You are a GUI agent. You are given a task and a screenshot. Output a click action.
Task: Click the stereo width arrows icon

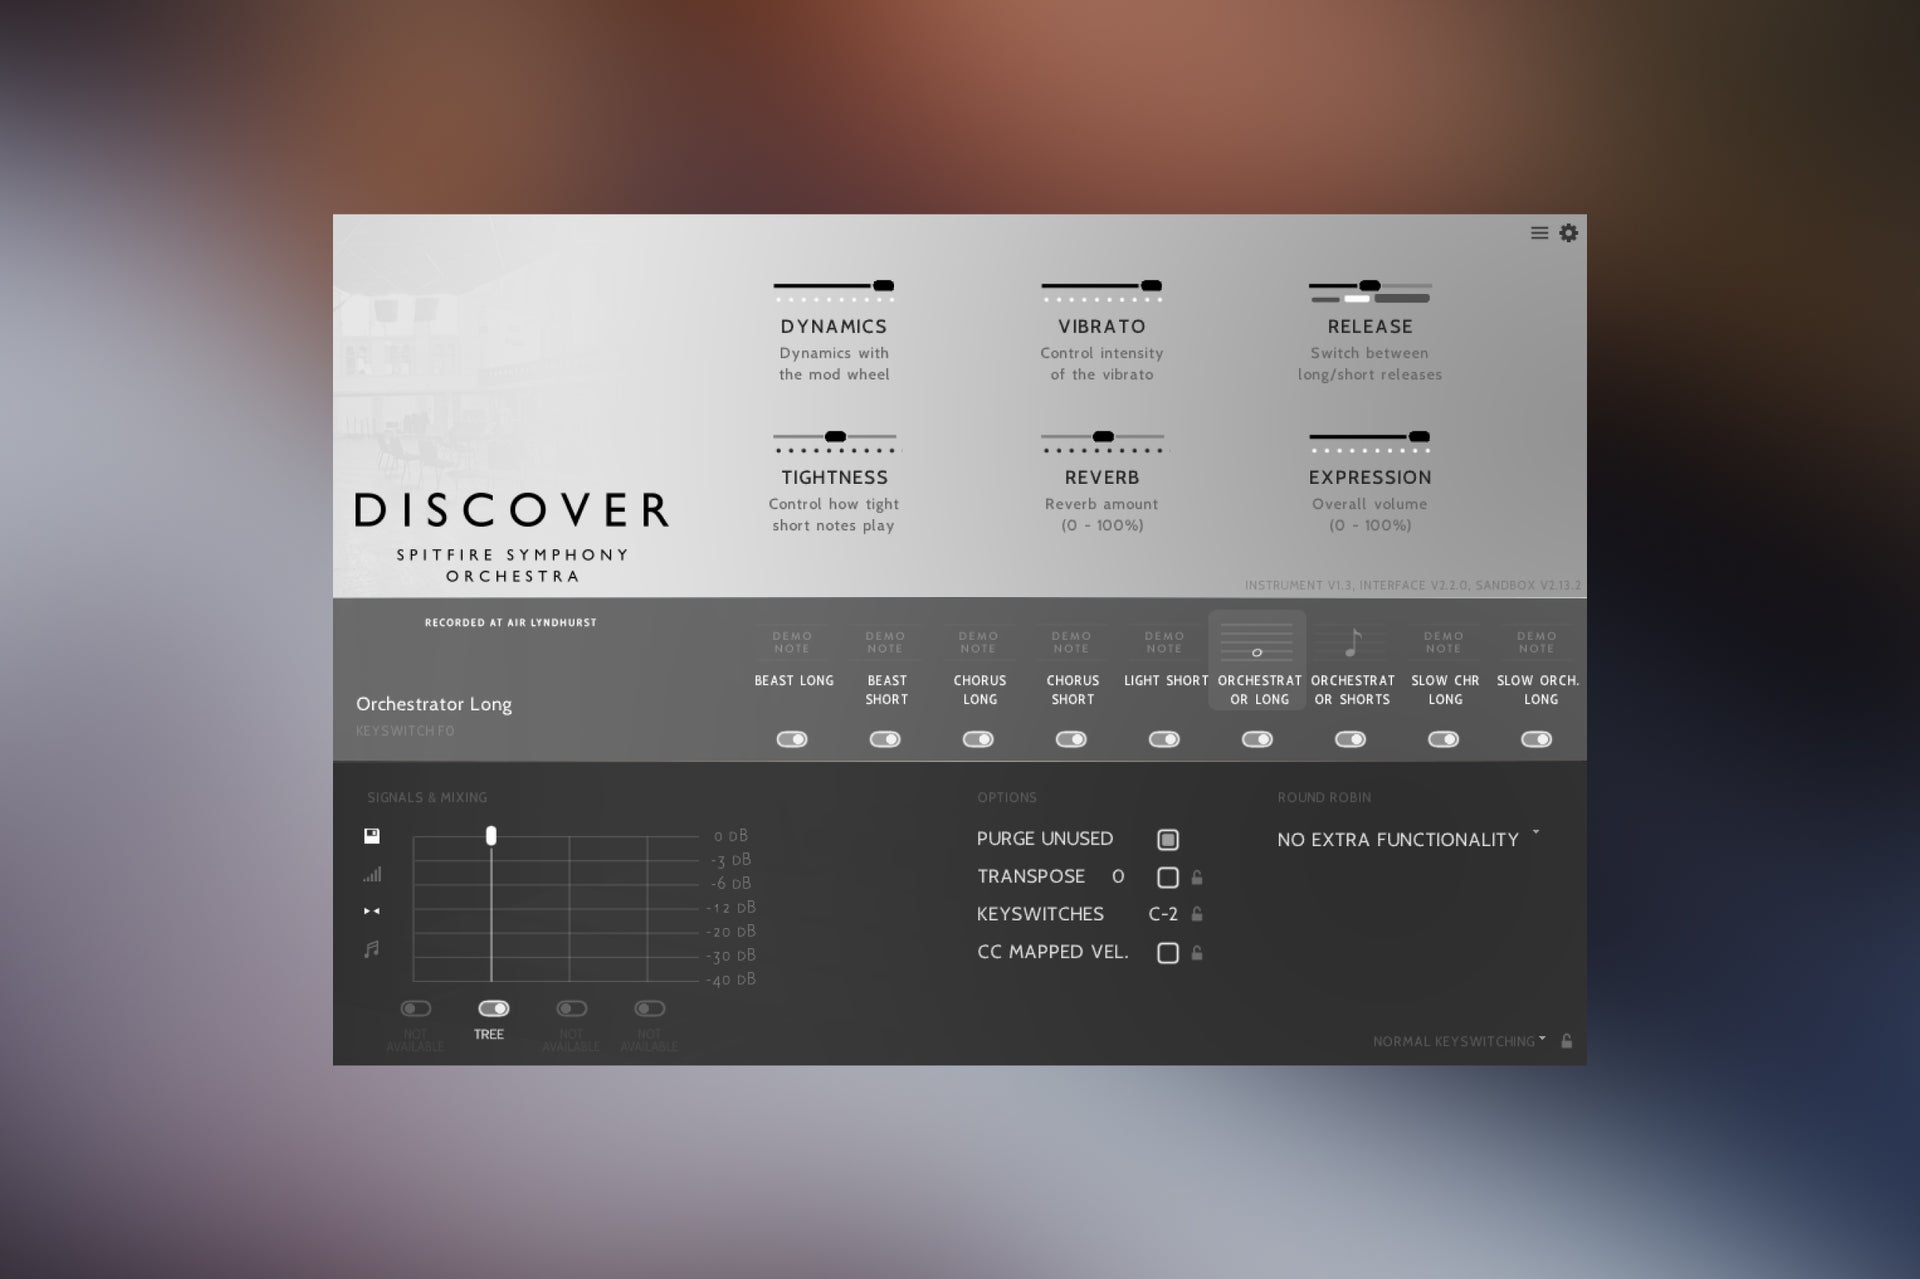pyautogui.click(x=372, y=911)
